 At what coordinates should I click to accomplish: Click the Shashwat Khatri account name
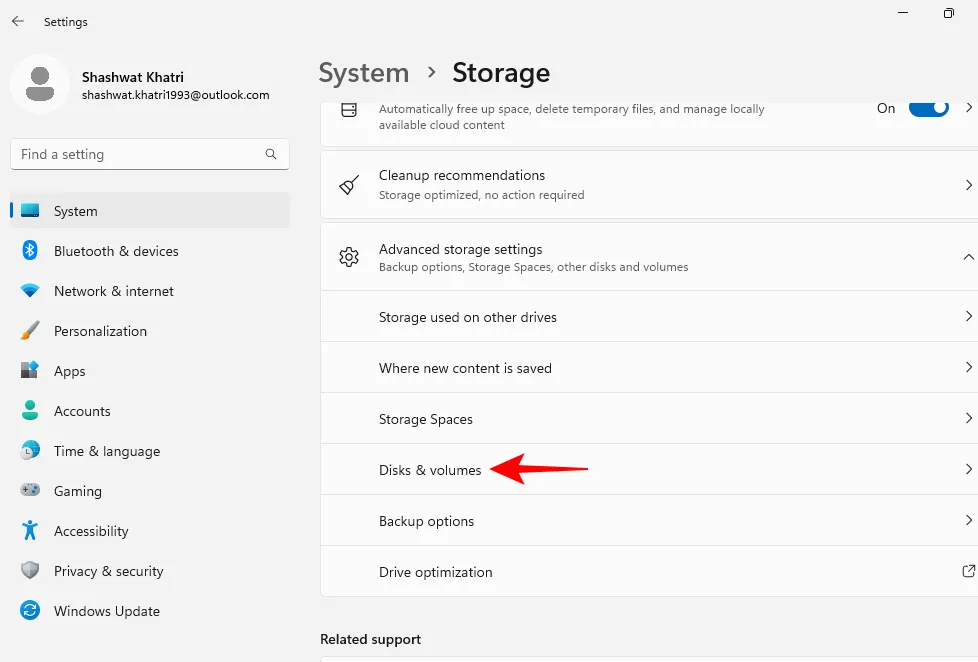coord(133,77)
